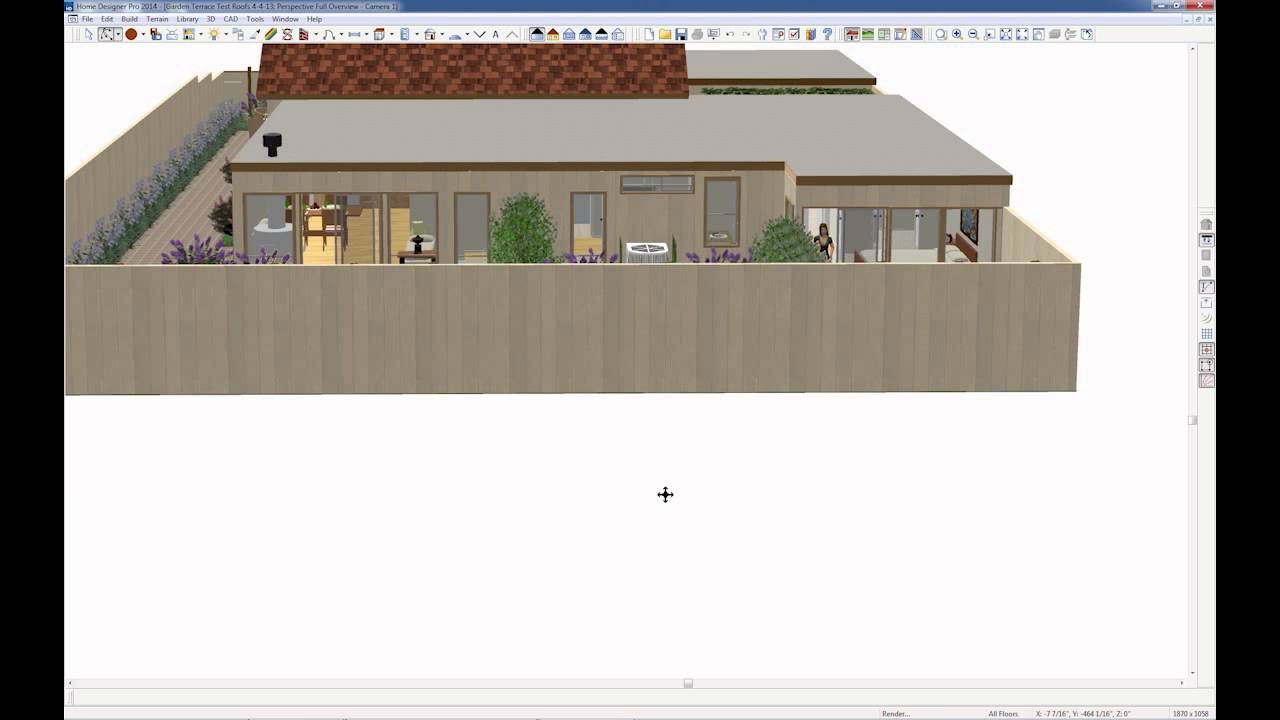The height and width of the screenshot is (720, 1280).
Task: Click the red-roofed house view icon
Action: point(553,34)
